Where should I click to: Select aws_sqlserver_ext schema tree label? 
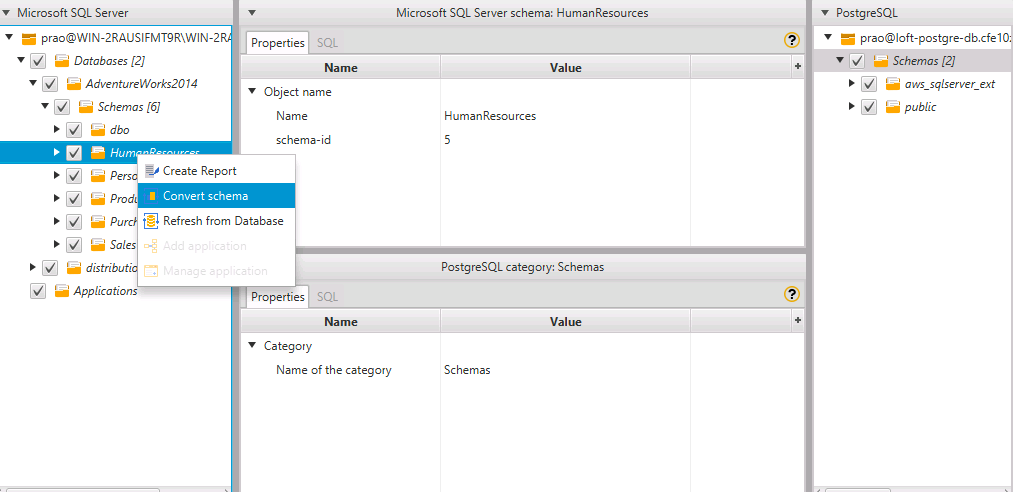pyautogui.click(x=950, y=85)
